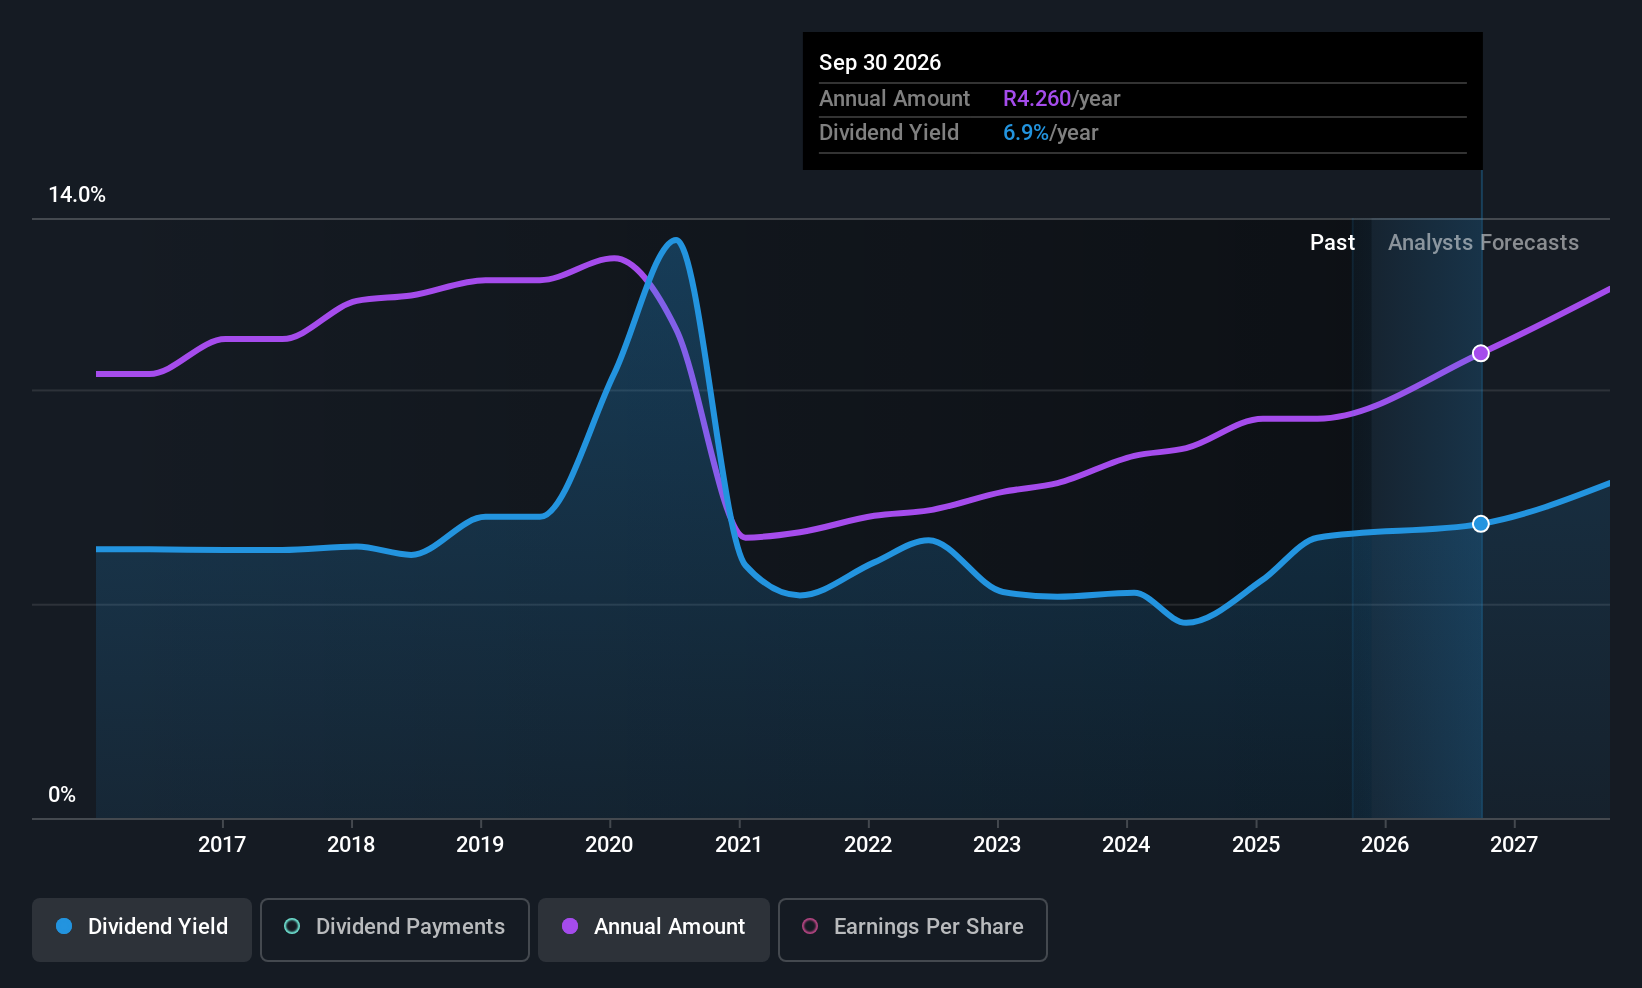Select the purple data point marker on chart
The width and height of the screenshot is (1642, 988).
[1481, 353]
